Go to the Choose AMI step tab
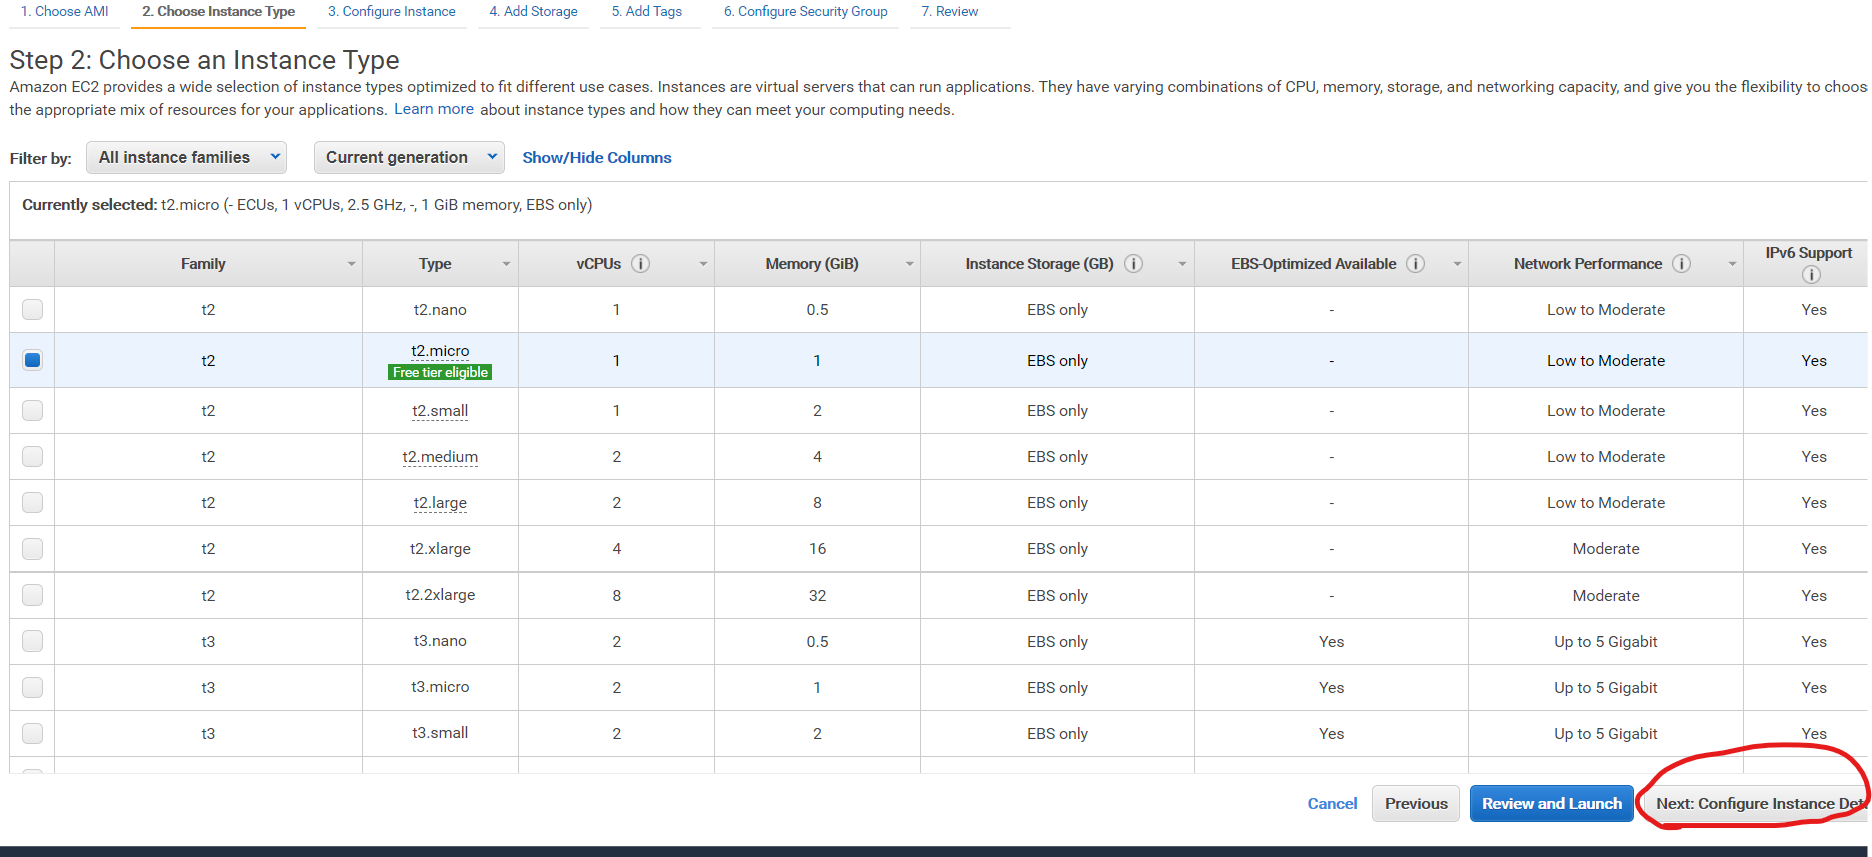 point(65,12)
